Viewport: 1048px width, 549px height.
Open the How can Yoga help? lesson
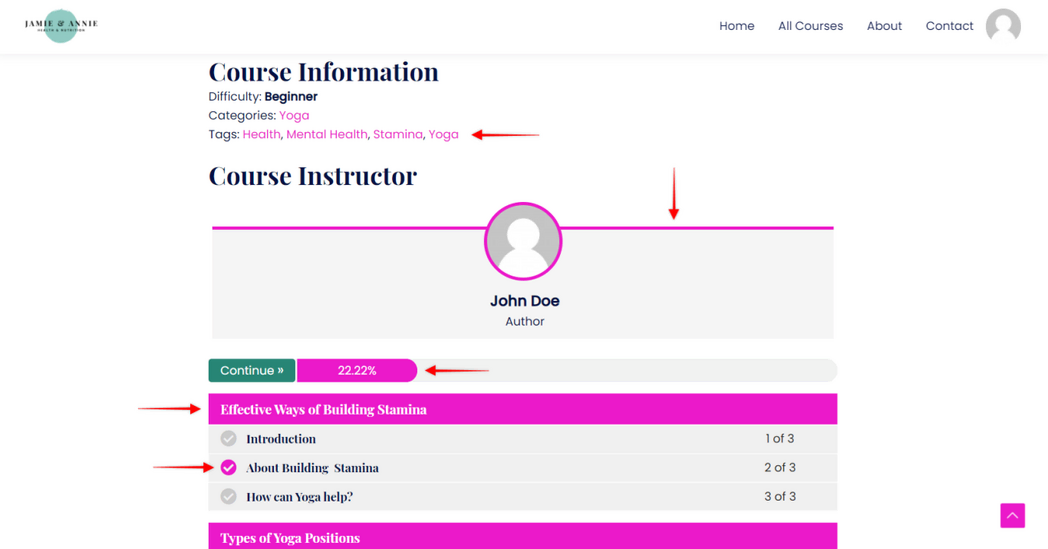pyautogui.click(x=299, y=497)
